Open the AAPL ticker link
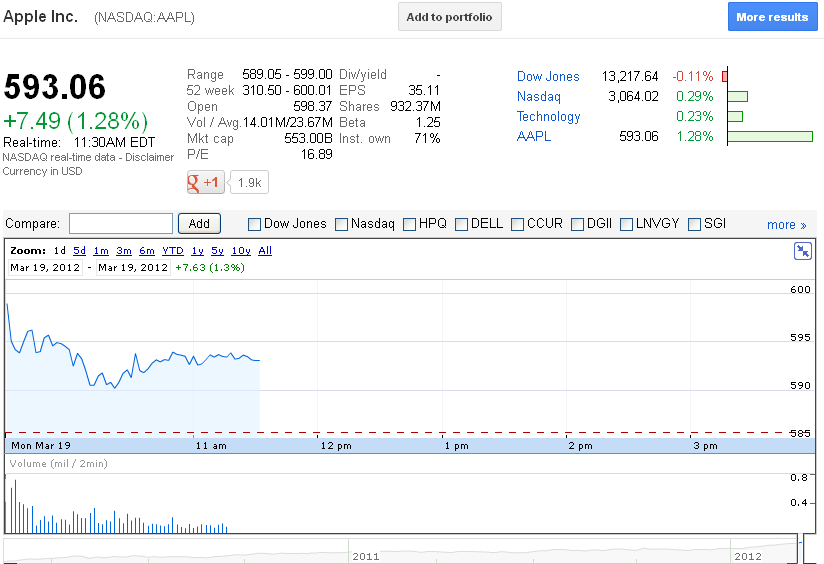The height and width of the screenshot is (564, 824). (534, 137)
